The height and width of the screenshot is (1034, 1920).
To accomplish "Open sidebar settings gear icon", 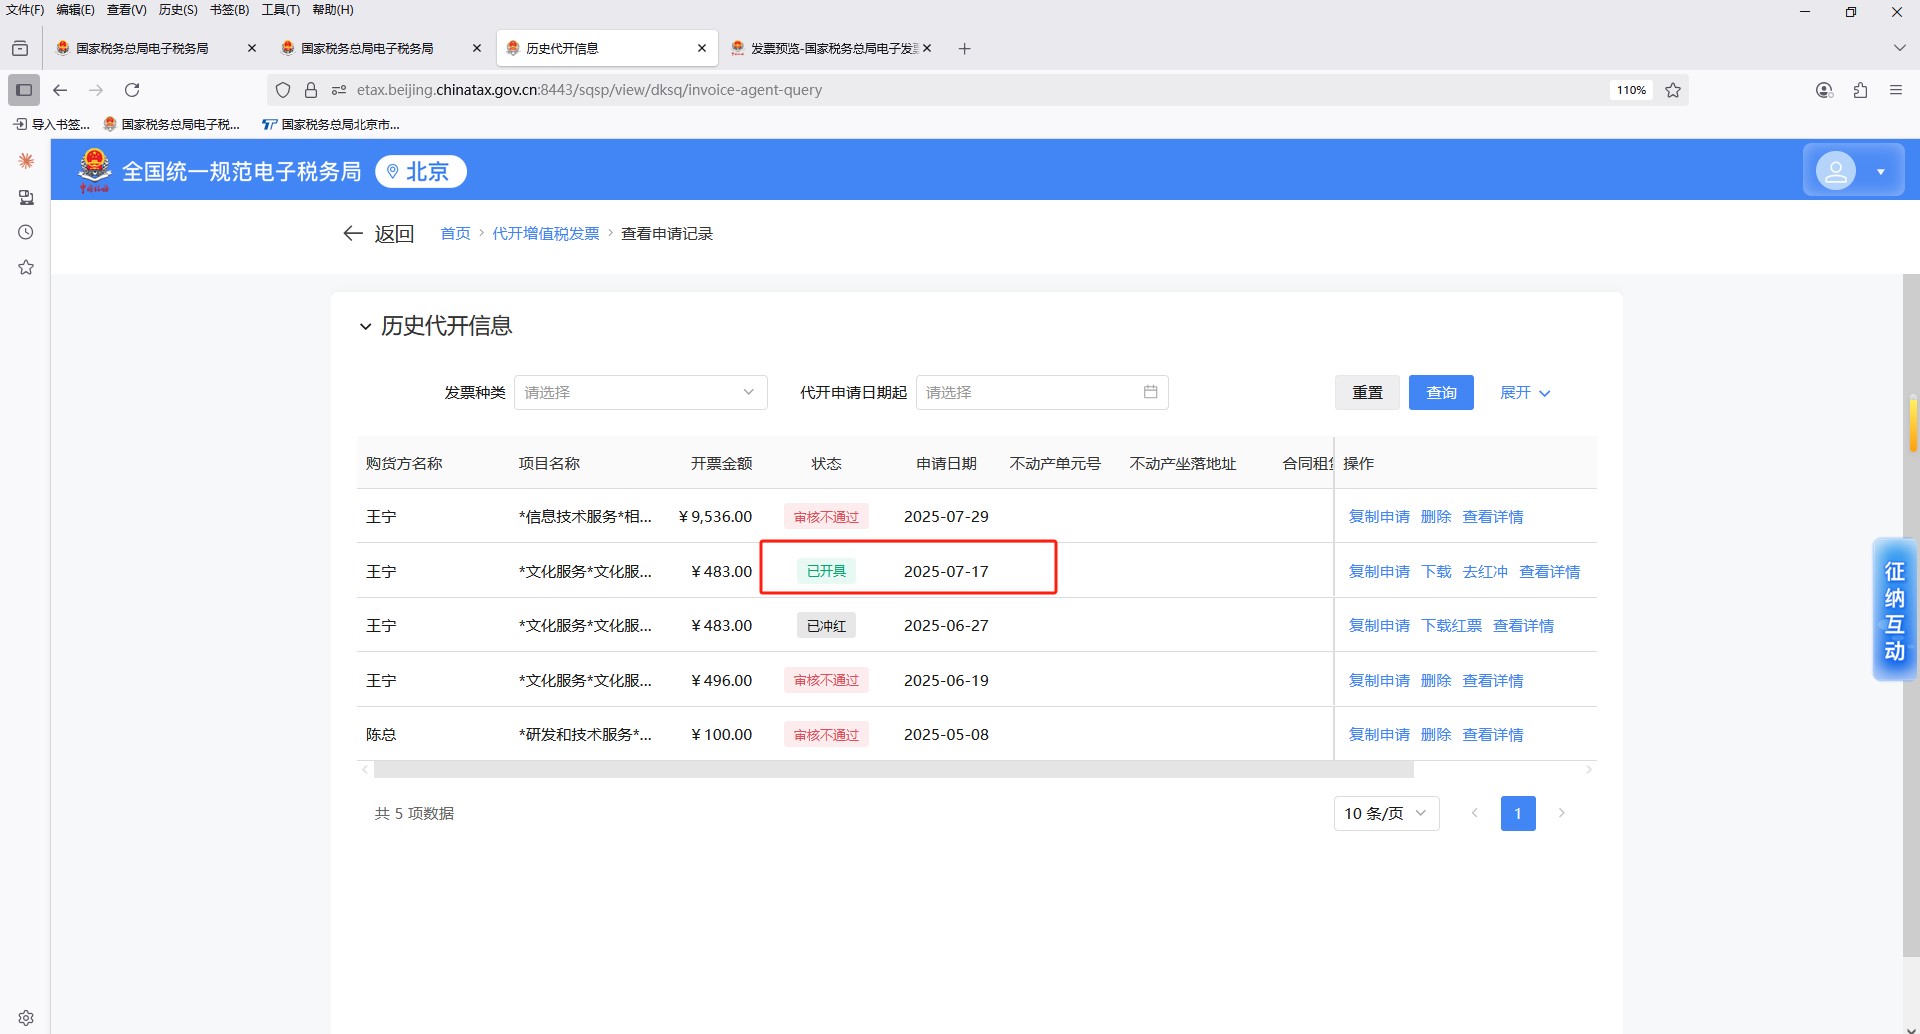I will [26, 1017].
